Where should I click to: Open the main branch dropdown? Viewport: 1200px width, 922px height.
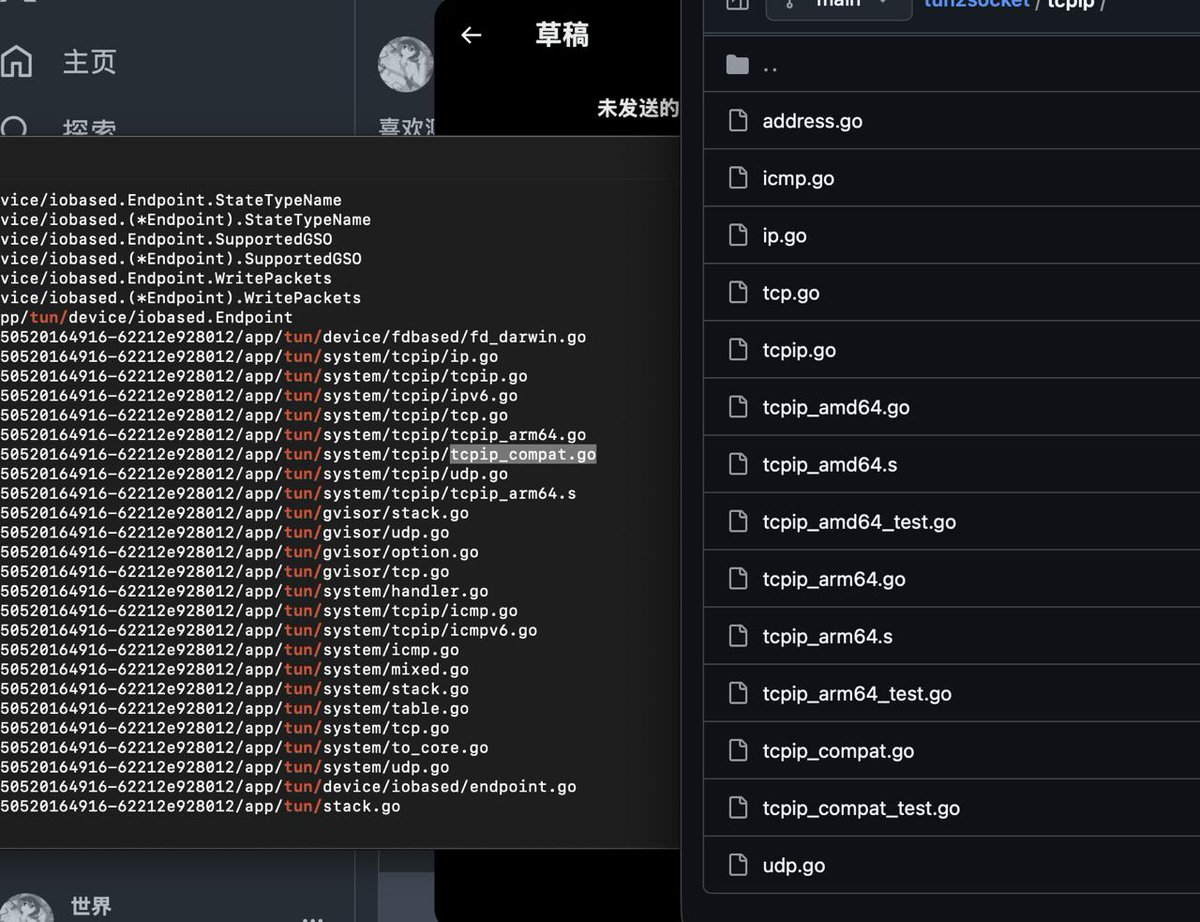coord(839,6)
